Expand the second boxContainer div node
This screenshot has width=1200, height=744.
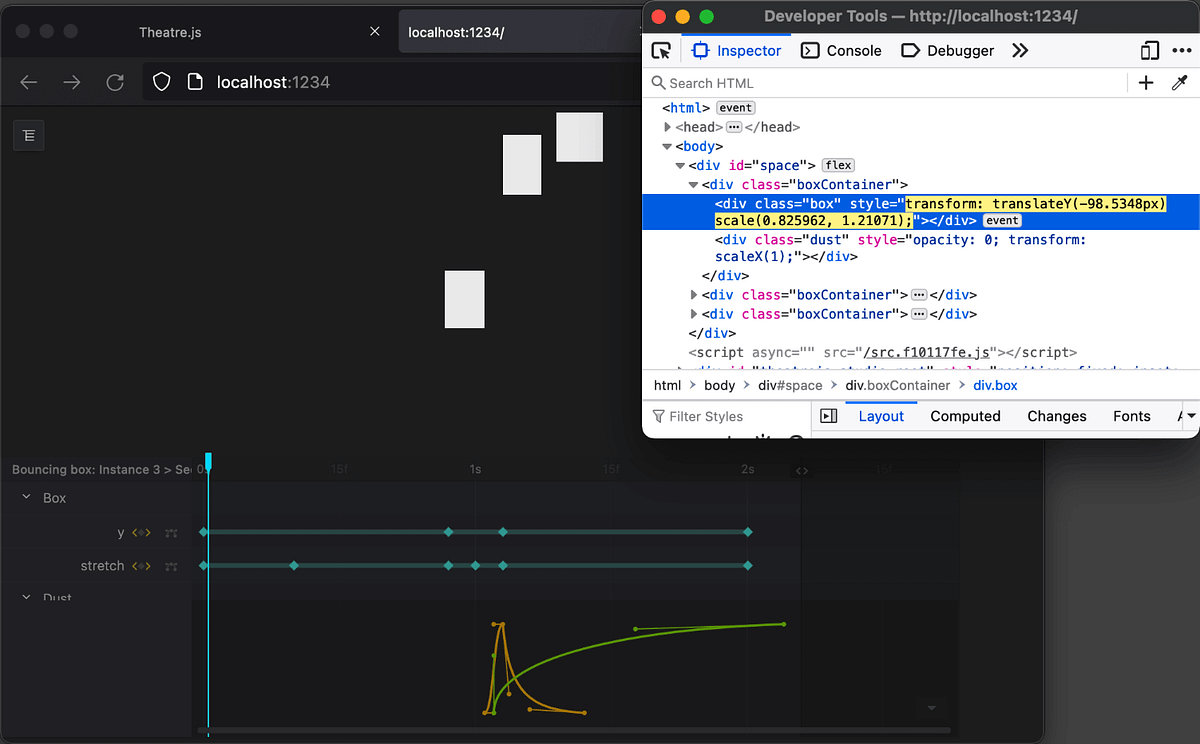tap(694, 294)
